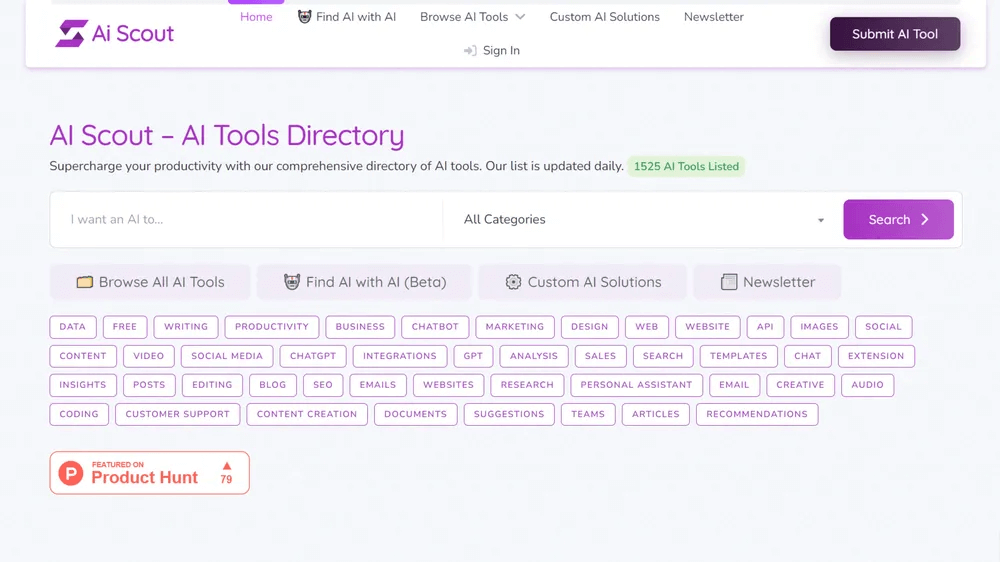Select the CHATBOT tag
Screen dimensions: 1000x562
(435, 327)
